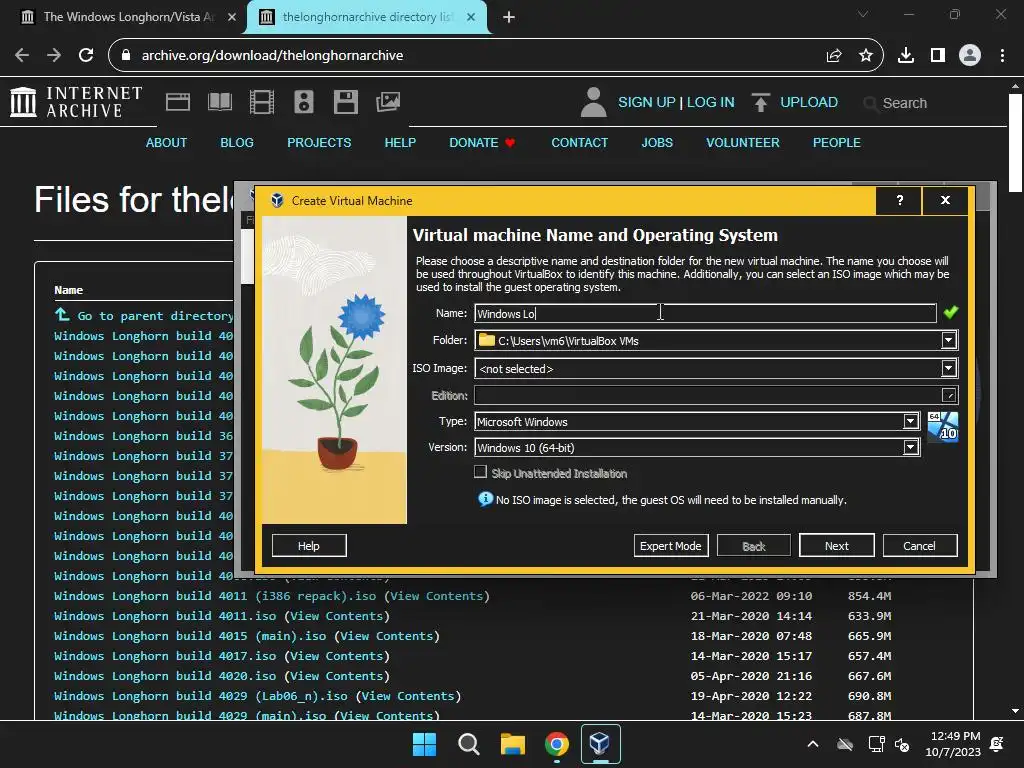Image resolution: width=1024 pixels, height=768 pixels.
Task: Click the upload arrow icon
Action: click(x=760, y=103)
